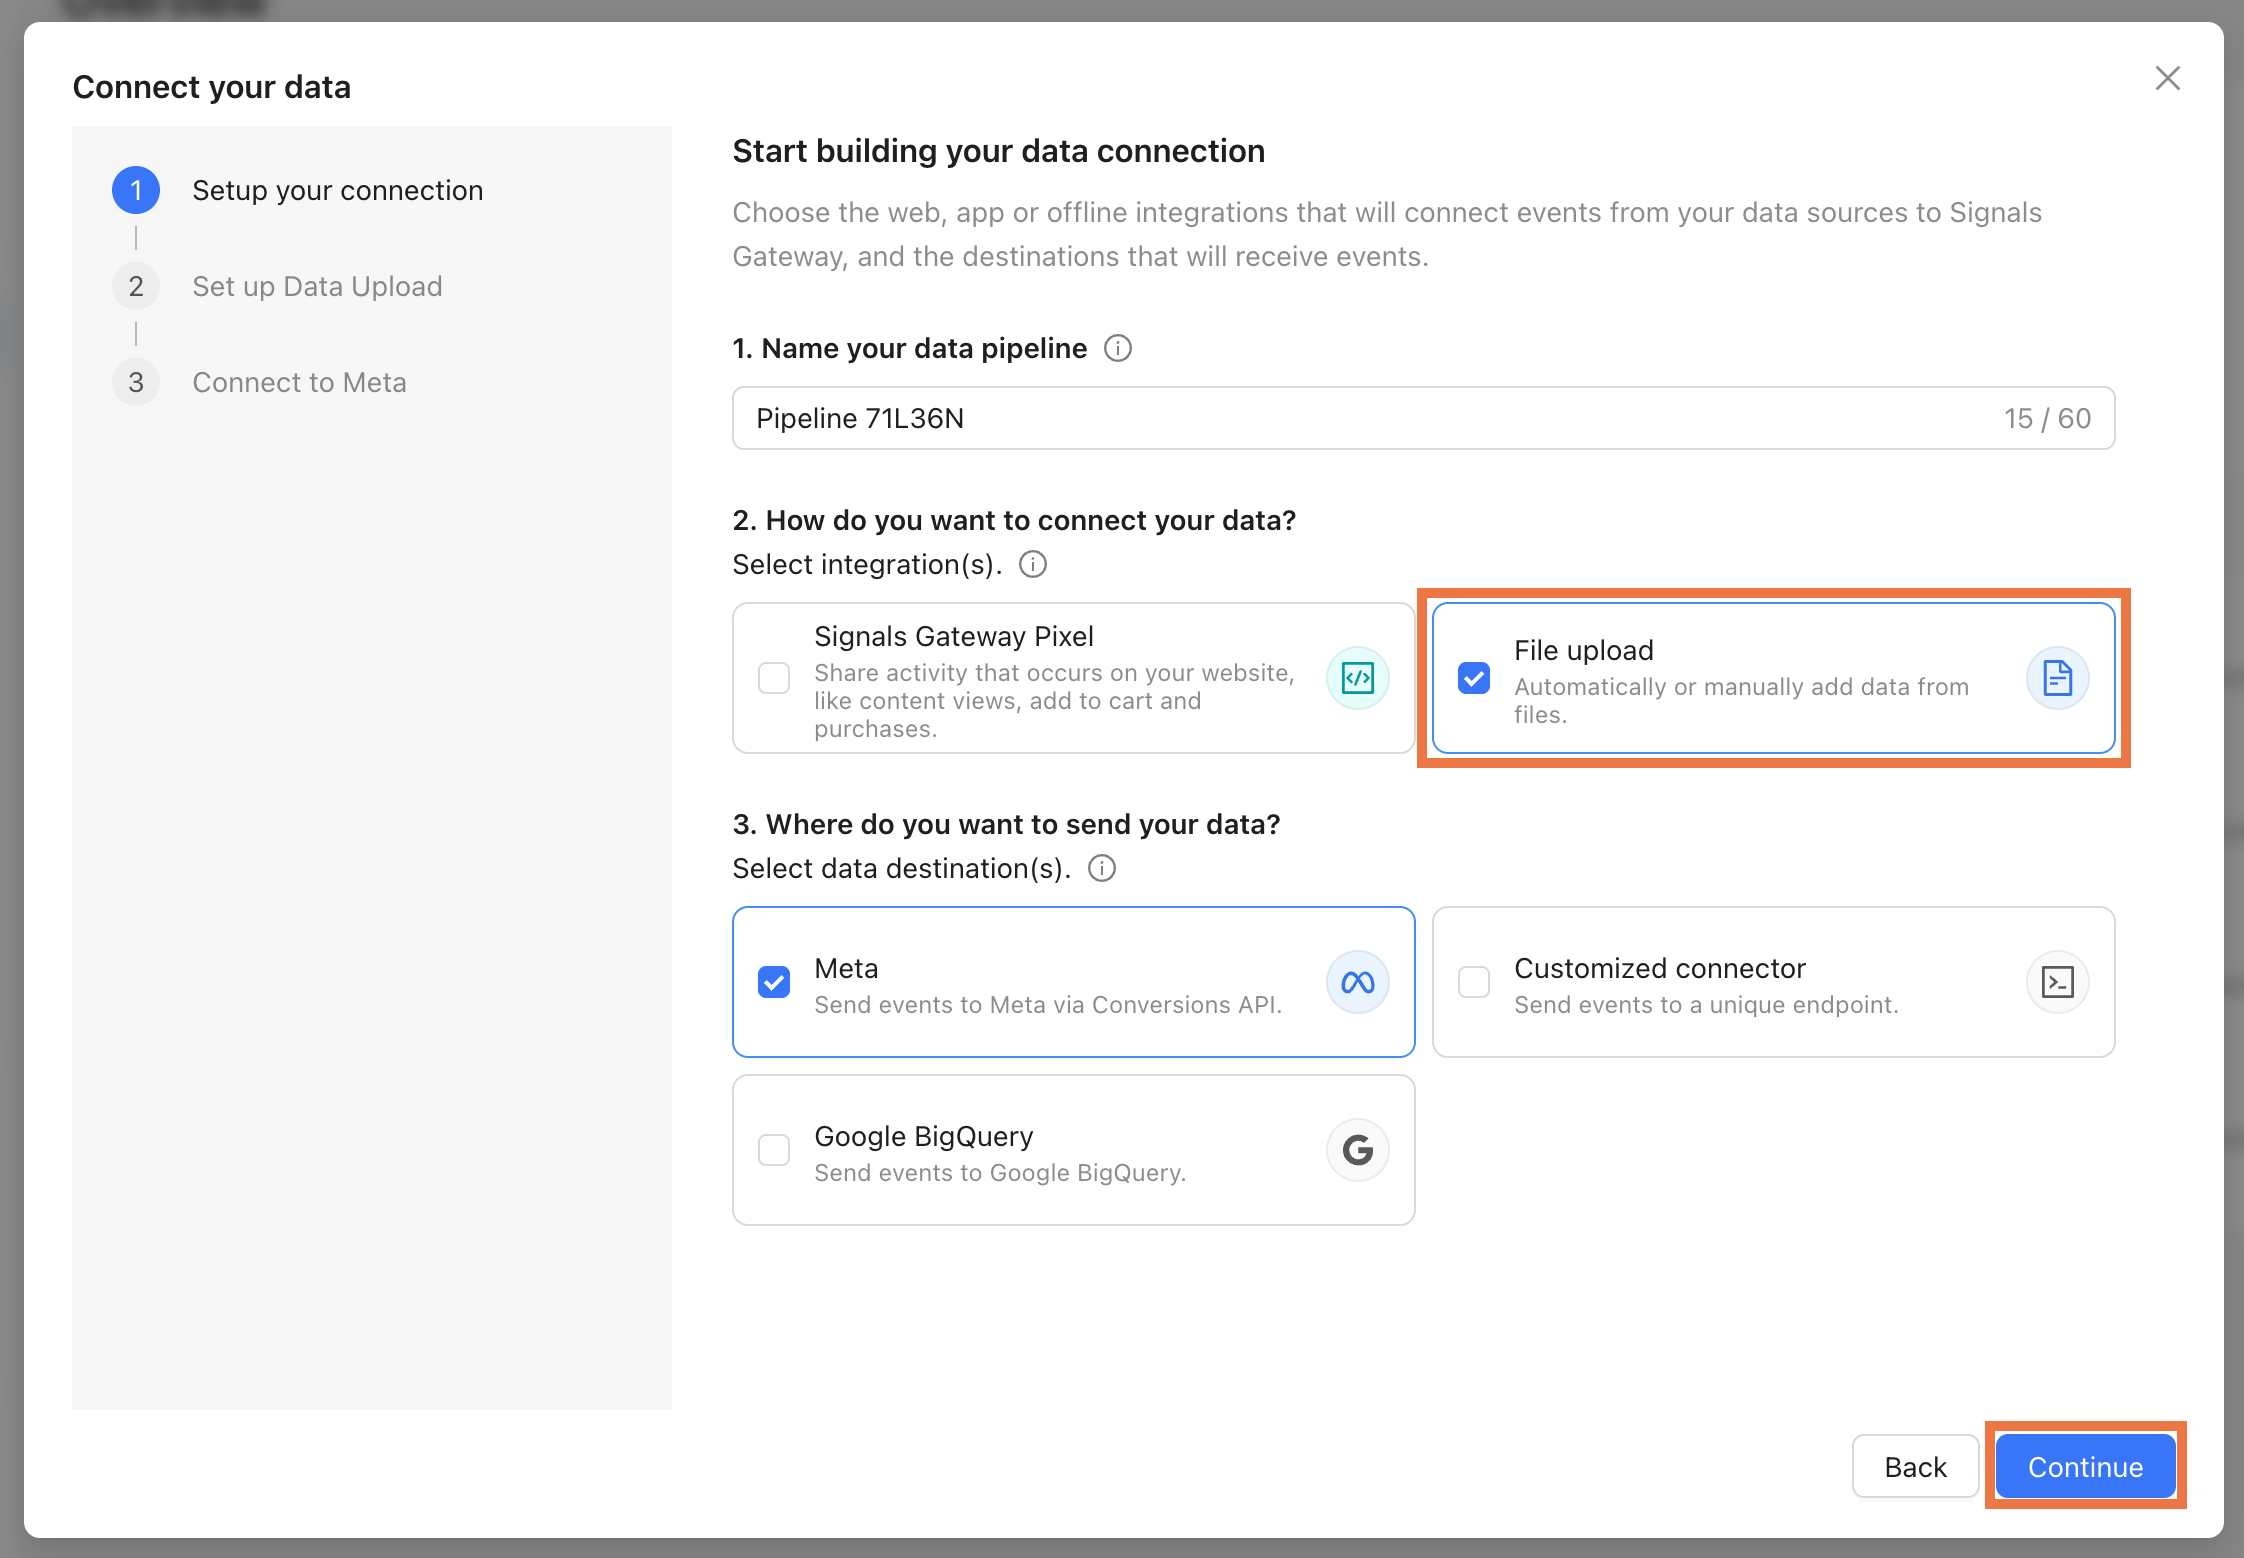Click the Connect your data dialog title
The width and height of the screenshot is (2244, 1558).
(x=212, y=87)
